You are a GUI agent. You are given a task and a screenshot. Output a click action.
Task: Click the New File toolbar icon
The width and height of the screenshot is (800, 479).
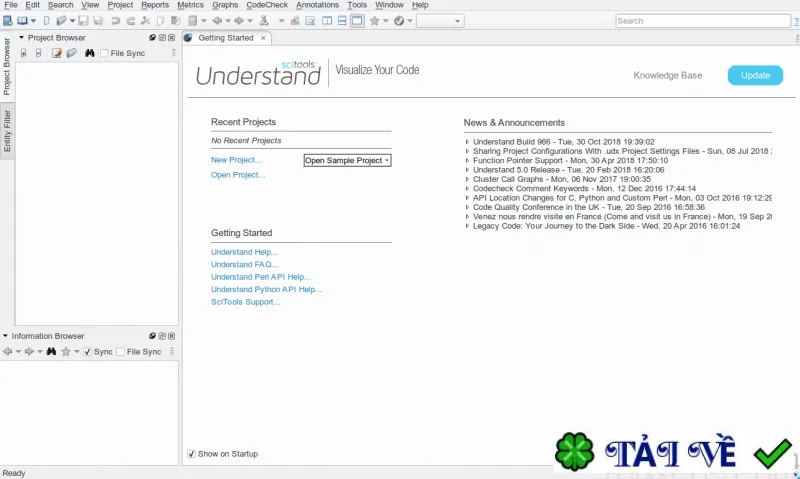[46, 21]
